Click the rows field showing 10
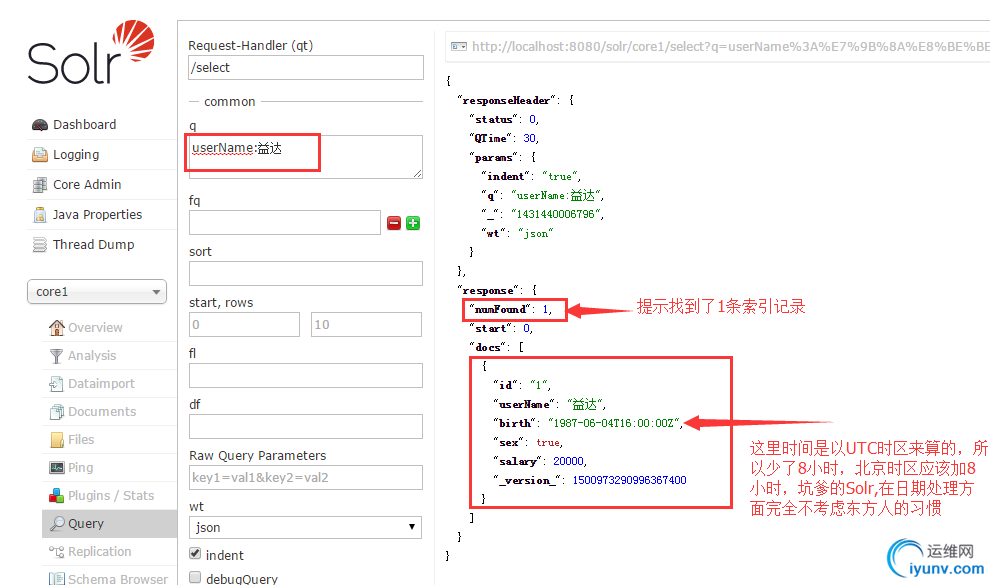Screen dimensions: 990x585 (366, 324)
